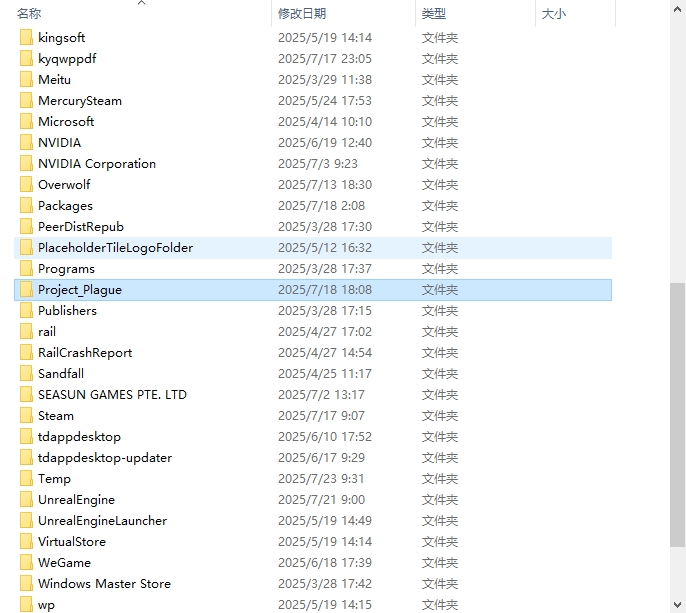Screen dimensions: 686x613
Task: Click the tdappdesktop-updater folder name
Action: [x=105, y=458]
